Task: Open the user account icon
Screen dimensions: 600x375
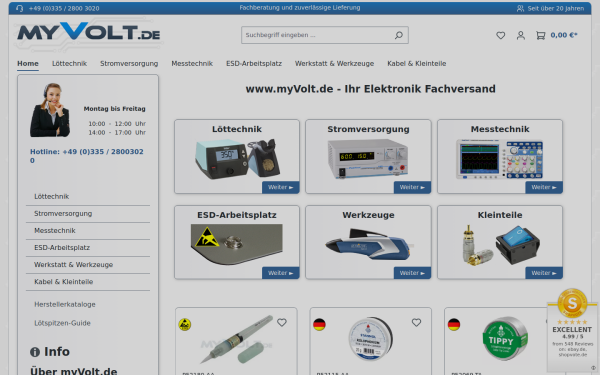Action: [x=520, y=35]
